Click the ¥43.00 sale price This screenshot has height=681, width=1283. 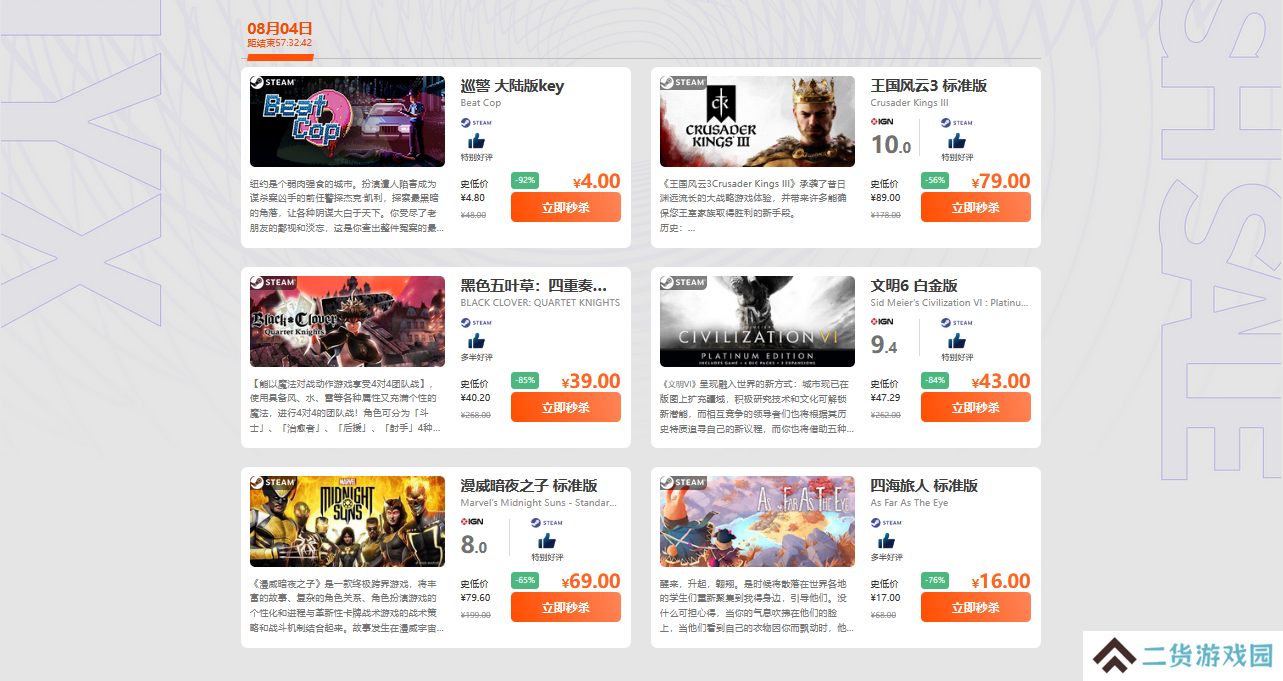tap(1001, 381)
